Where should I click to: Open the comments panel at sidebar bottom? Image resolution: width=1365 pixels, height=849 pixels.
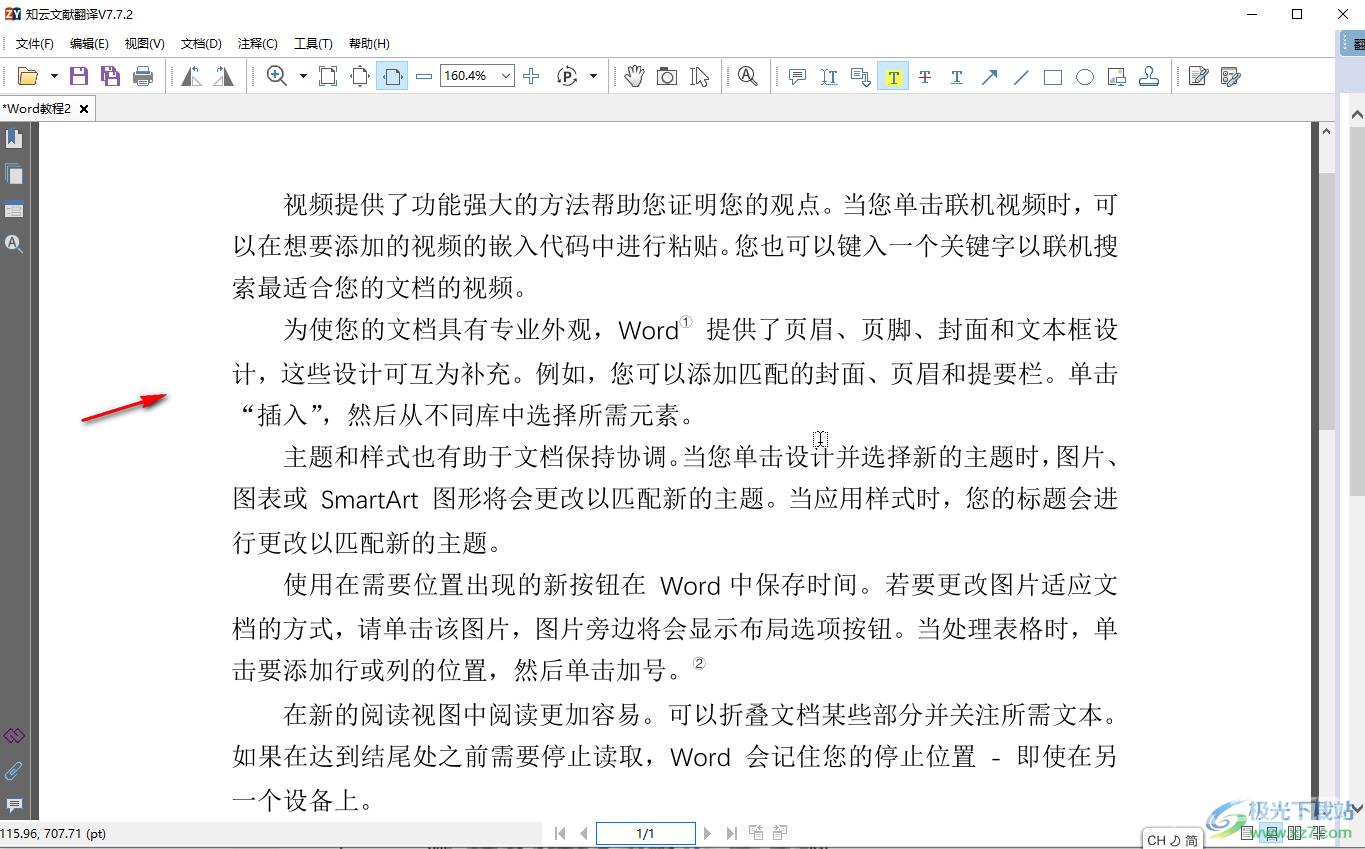click(14, 805)
